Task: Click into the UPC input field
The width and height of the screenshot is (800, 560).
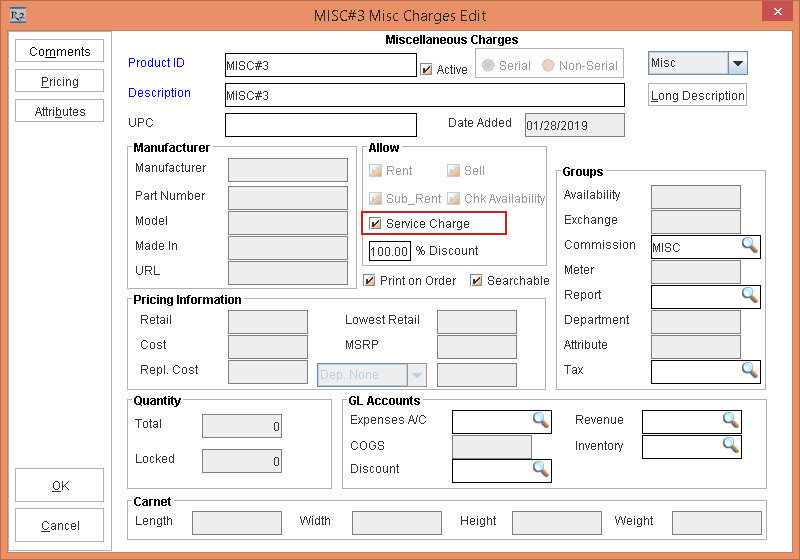Action: point(320,125)
